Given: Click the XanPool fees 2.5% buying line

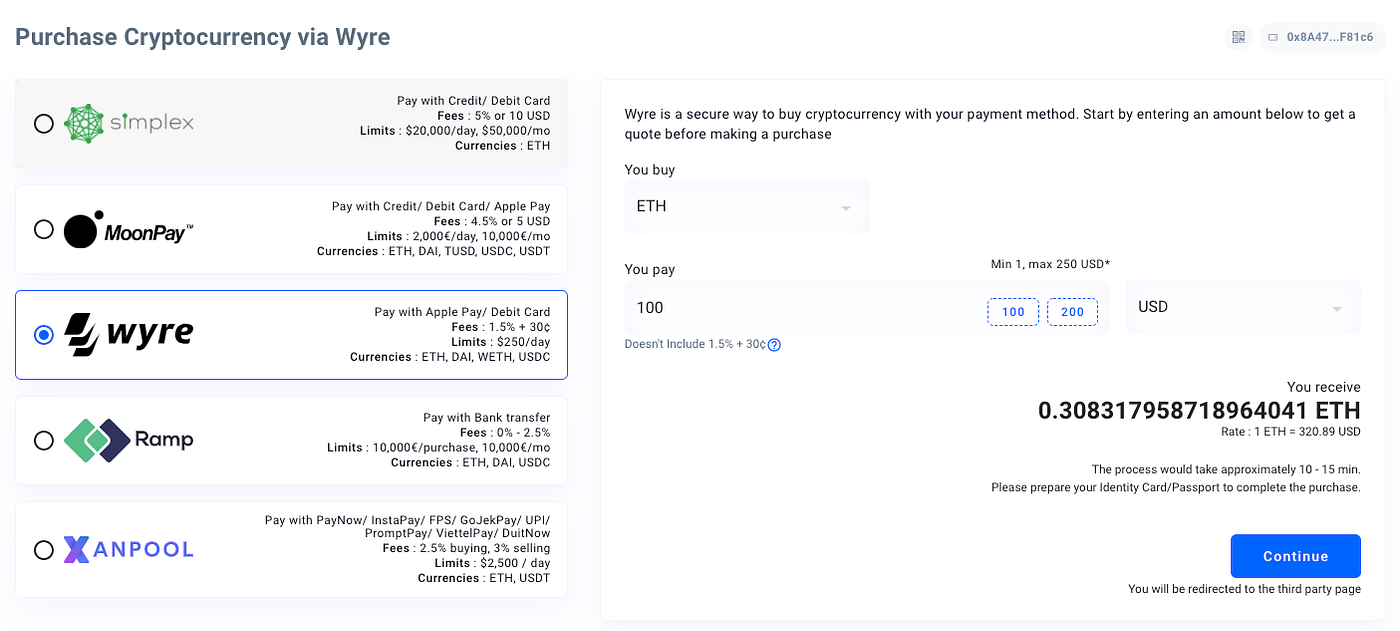Looking at the screenshot, I should point(466,548).
